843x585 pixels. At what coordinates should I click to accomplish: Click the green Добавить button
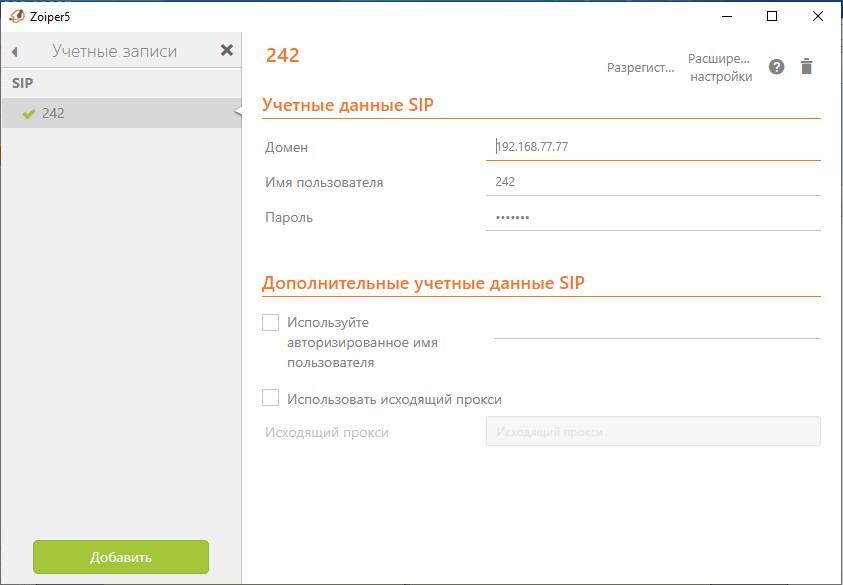[121, 557]
